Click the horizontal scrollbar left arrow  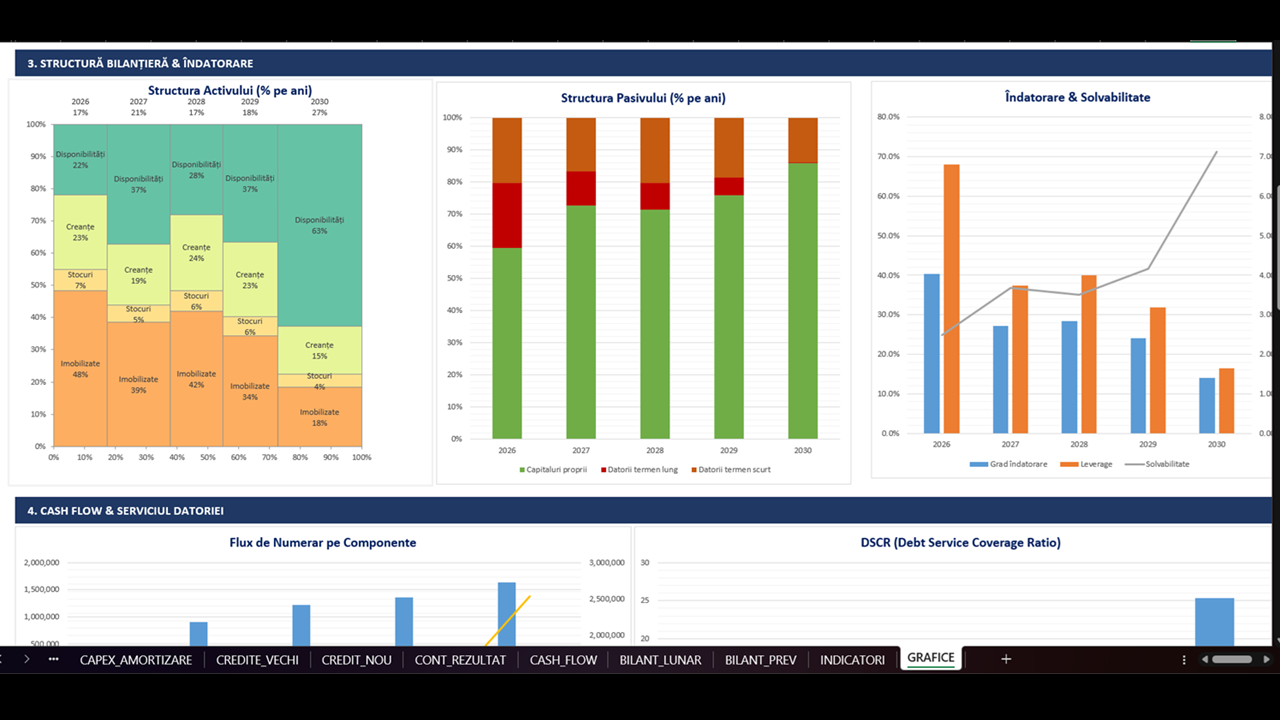click(x=1204, y=660)
